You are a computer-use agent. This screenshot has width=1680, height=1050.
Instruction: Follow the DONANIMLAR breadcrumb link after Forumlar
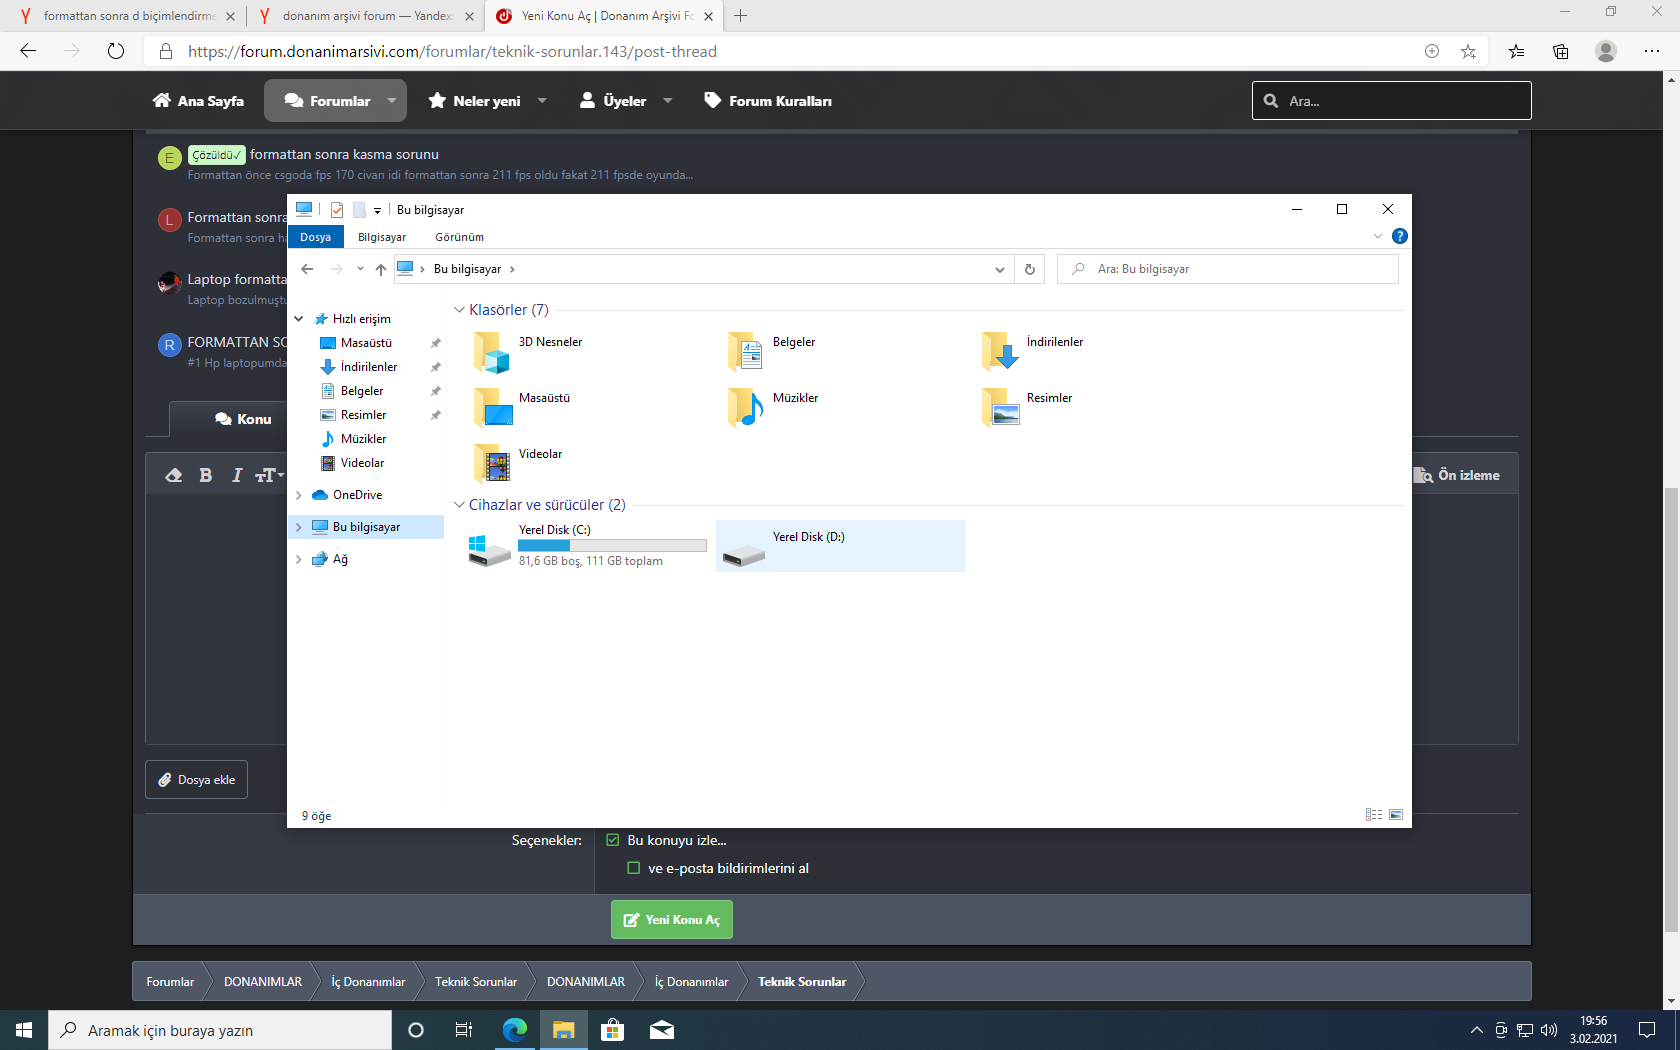coord(263,982)
